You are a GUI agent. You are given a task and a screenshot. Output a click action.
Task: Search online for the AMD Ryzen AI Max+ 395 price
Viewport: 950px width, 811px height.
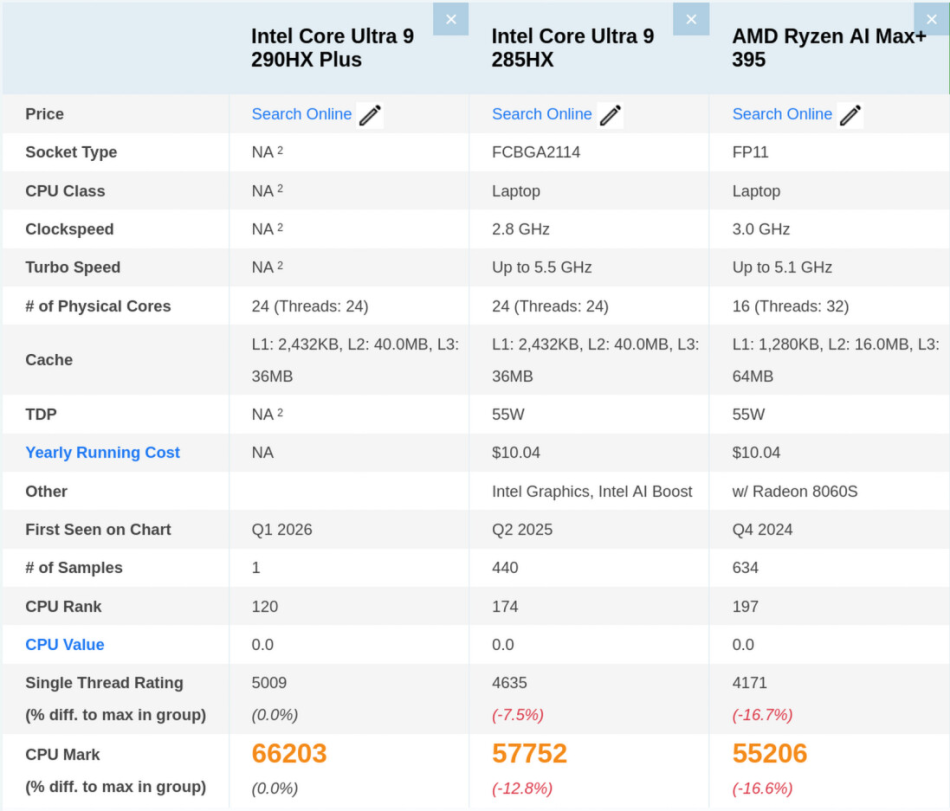(x=782, y=114)
